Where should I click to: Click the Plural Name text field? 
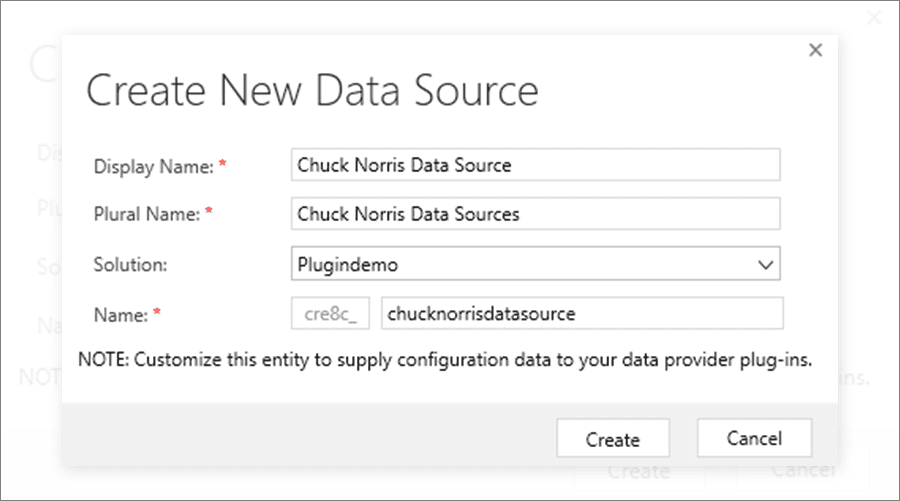pyautogui.click(x=535, y=214)
